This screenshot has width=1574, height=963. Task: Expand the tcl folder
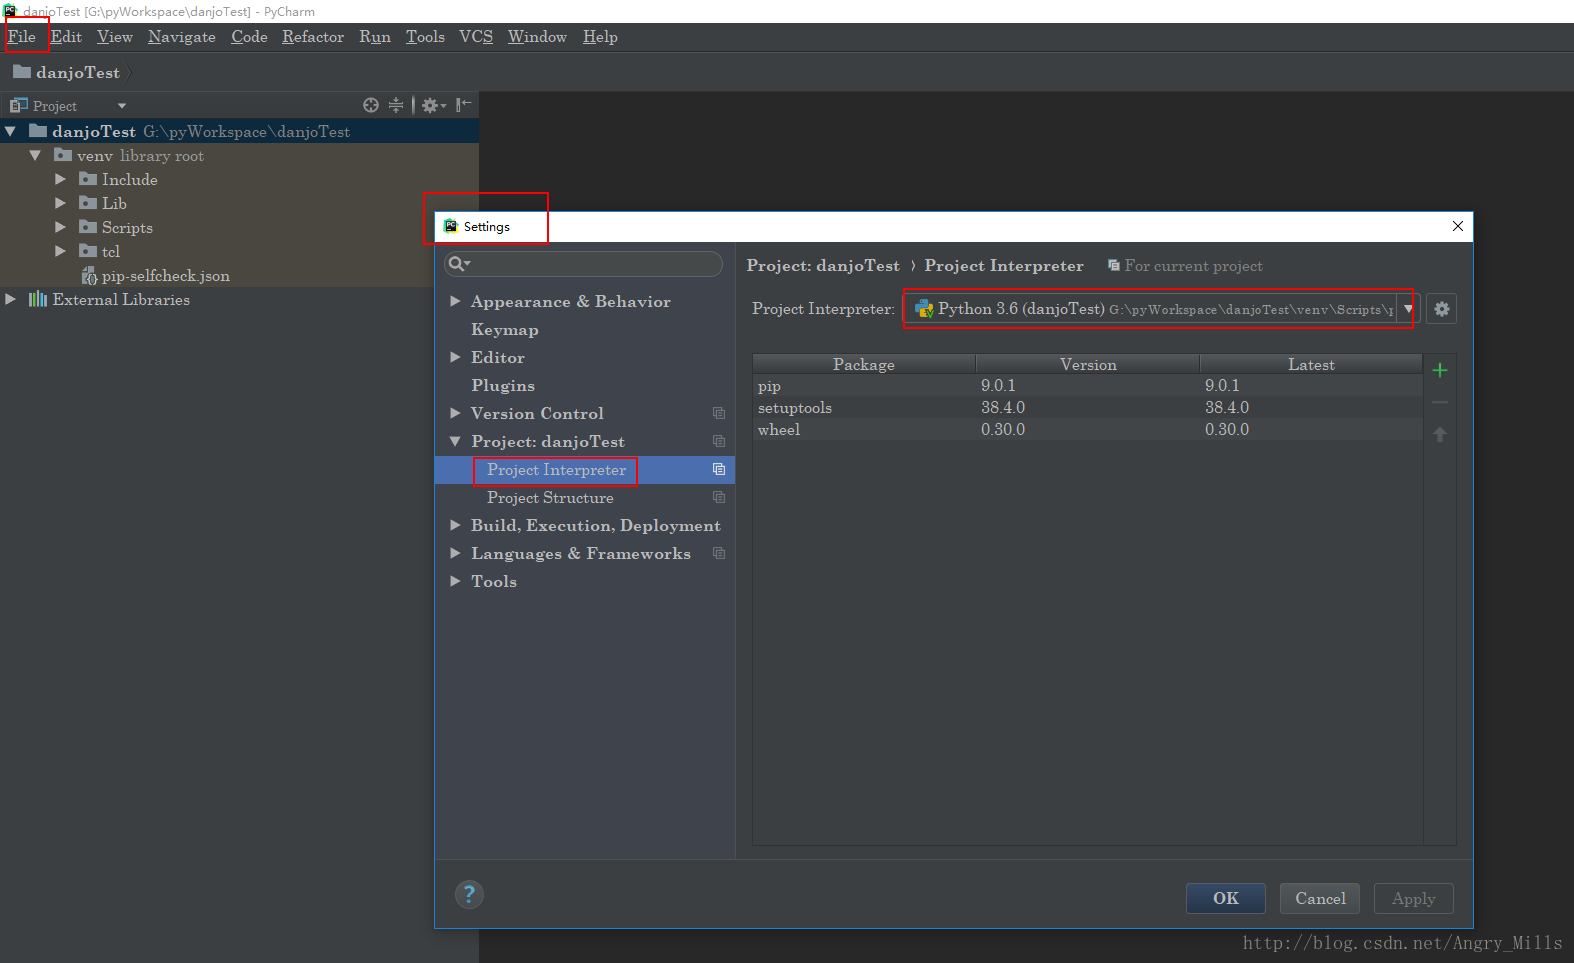tap(60, 251)
